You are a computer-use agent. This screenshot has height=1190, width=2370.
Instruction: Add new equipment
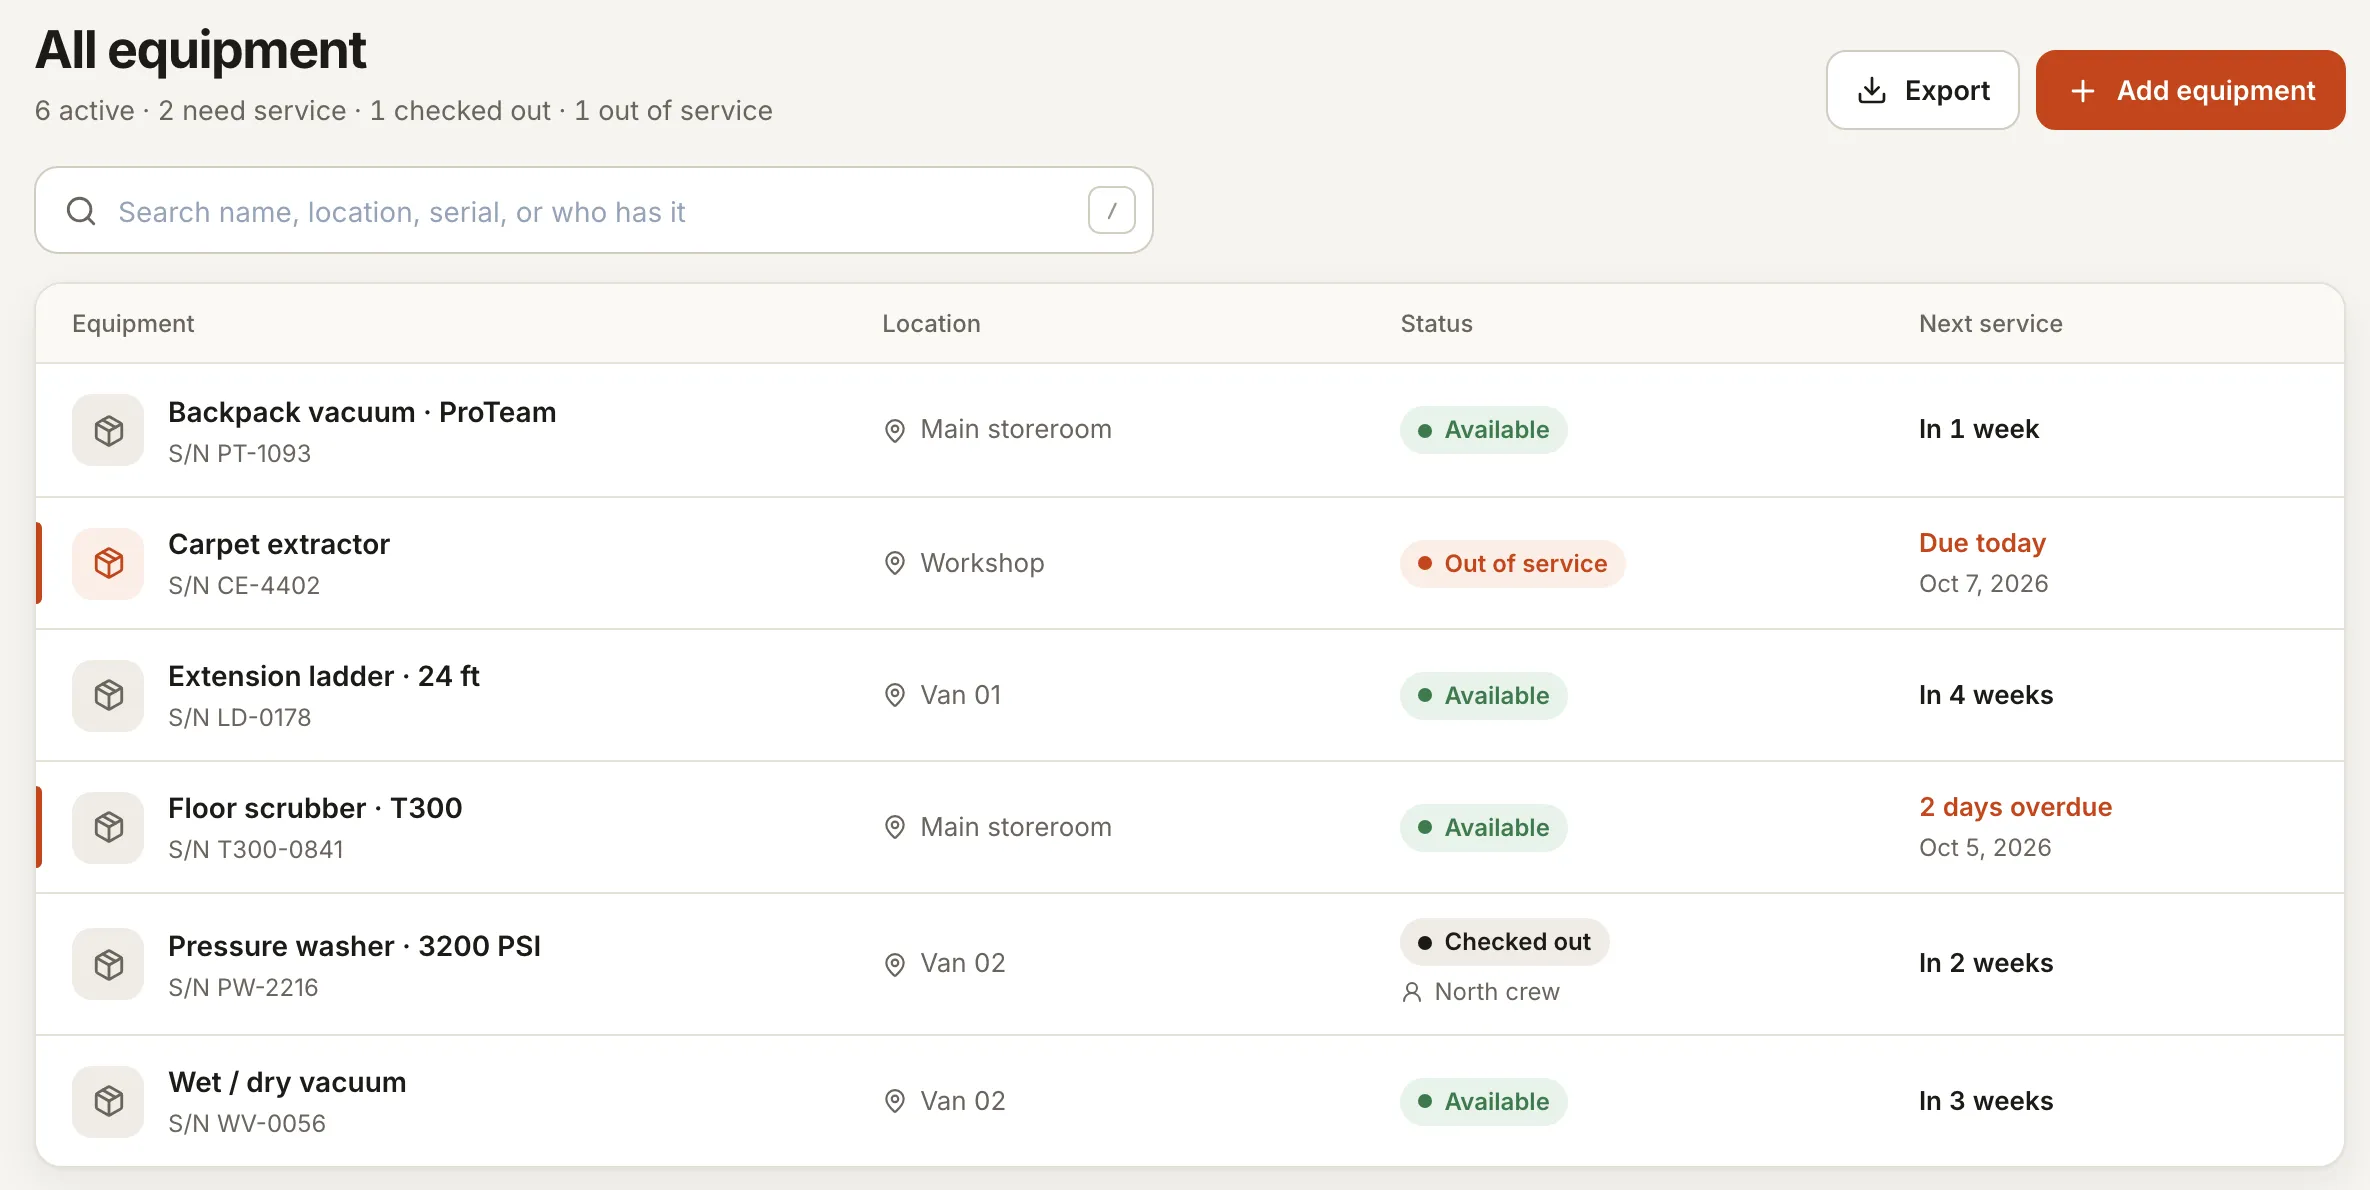pos(2190,90)
